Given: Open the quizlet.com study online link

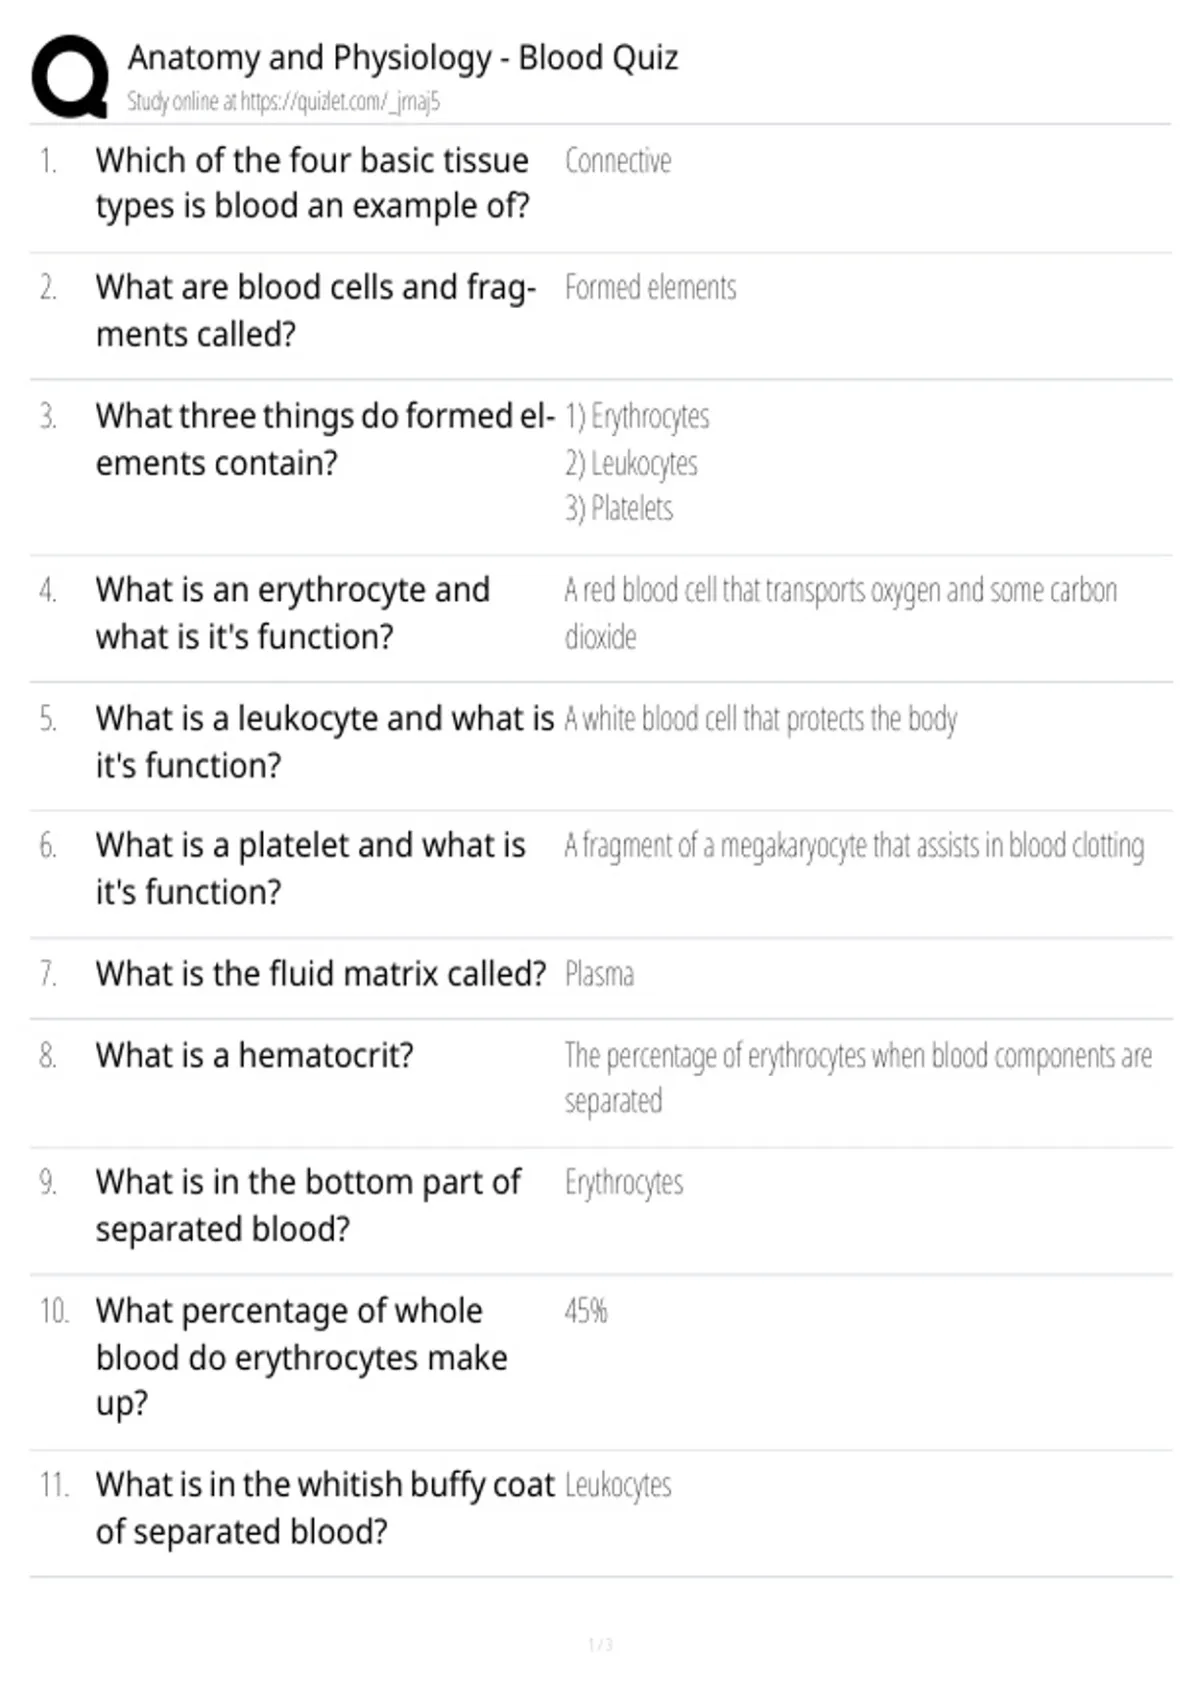Looking at the screenshot, I should (283, 101).
